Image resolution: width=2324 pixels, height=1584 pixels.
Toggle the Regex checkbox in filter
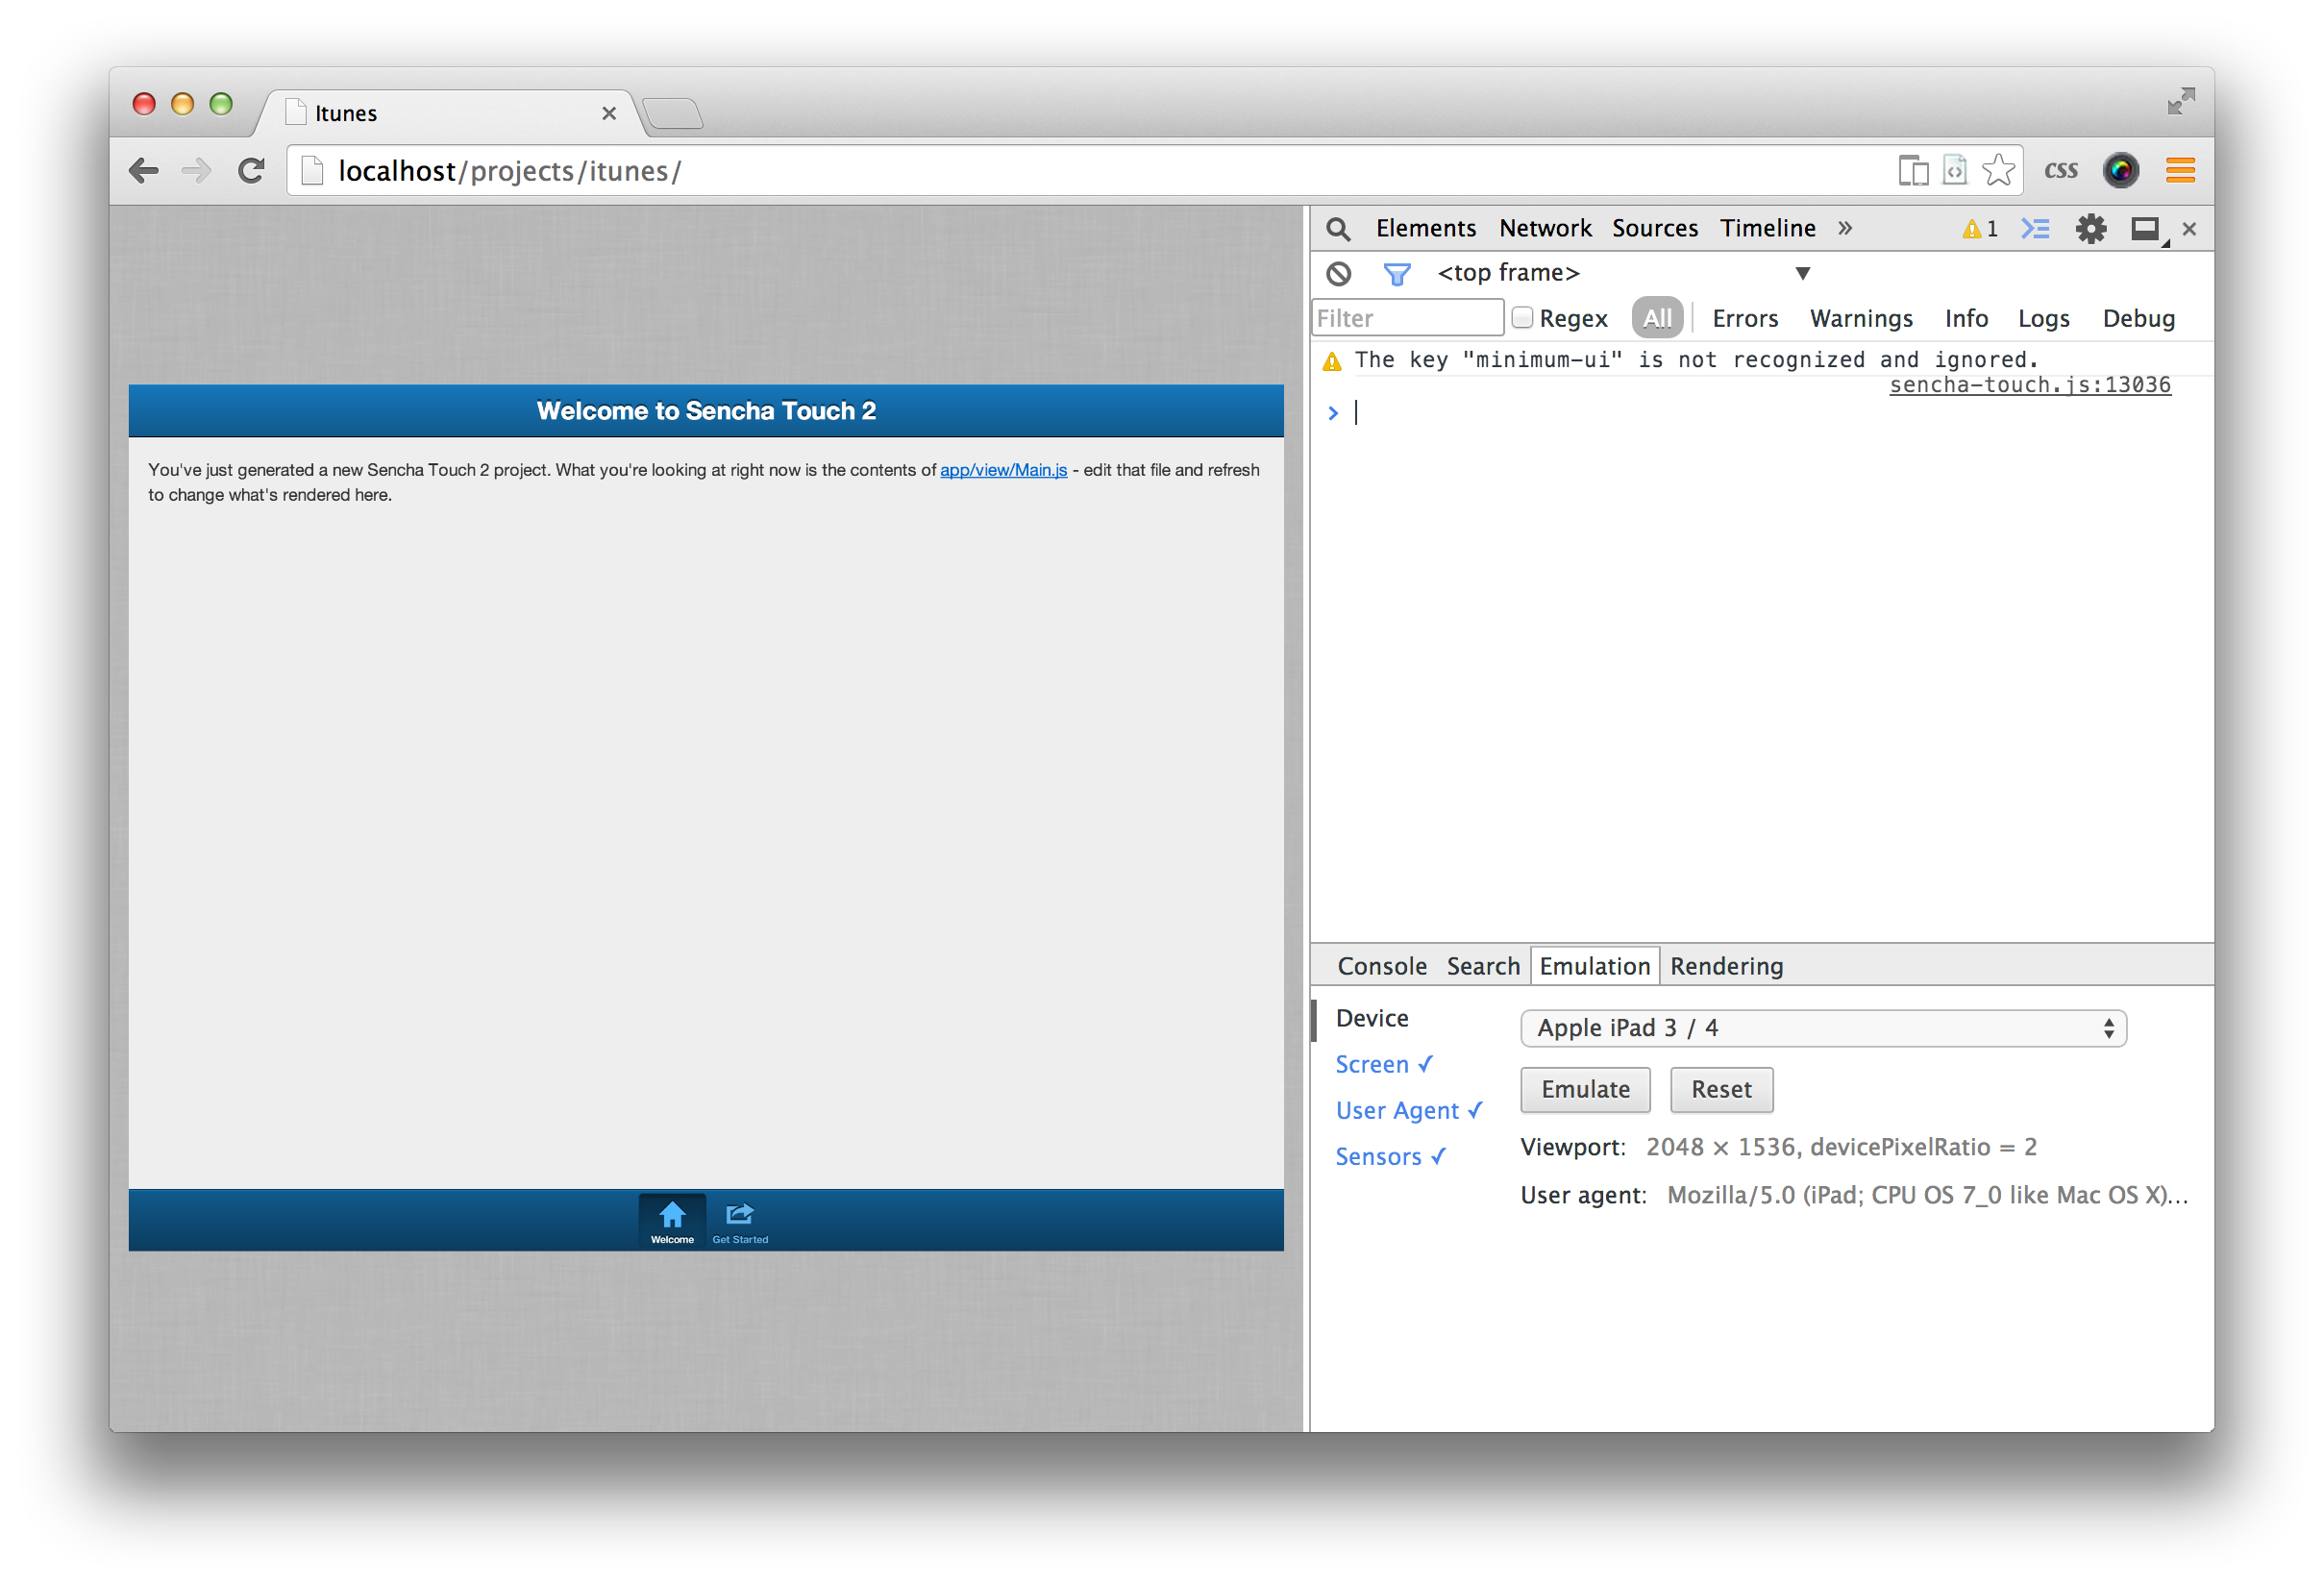tap(1526, 318)
